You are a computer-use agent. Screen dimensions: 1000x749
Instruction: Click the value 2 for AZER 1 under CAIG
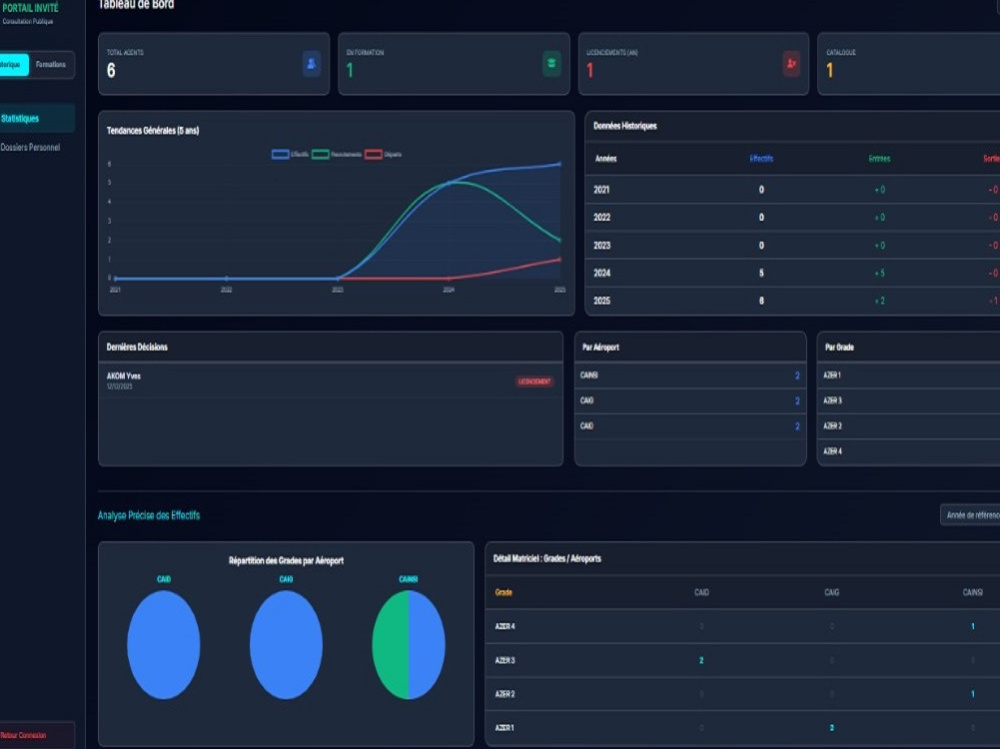pos(832,728)
